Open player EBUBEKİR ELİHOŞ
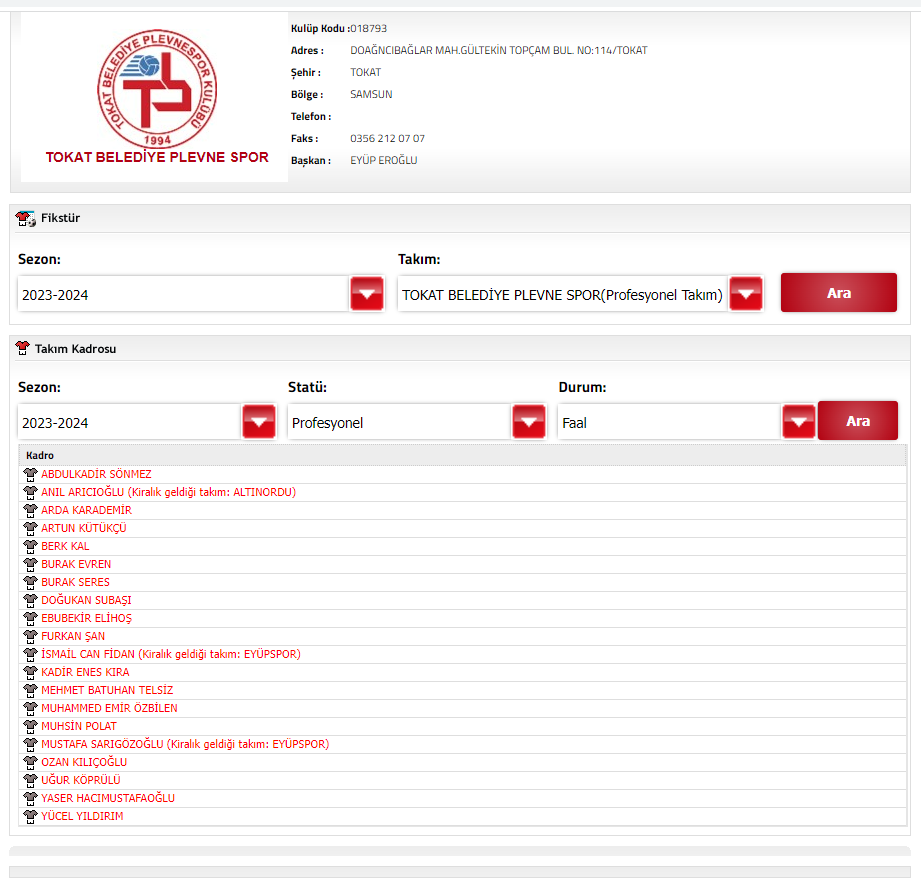 click(86, 618)
